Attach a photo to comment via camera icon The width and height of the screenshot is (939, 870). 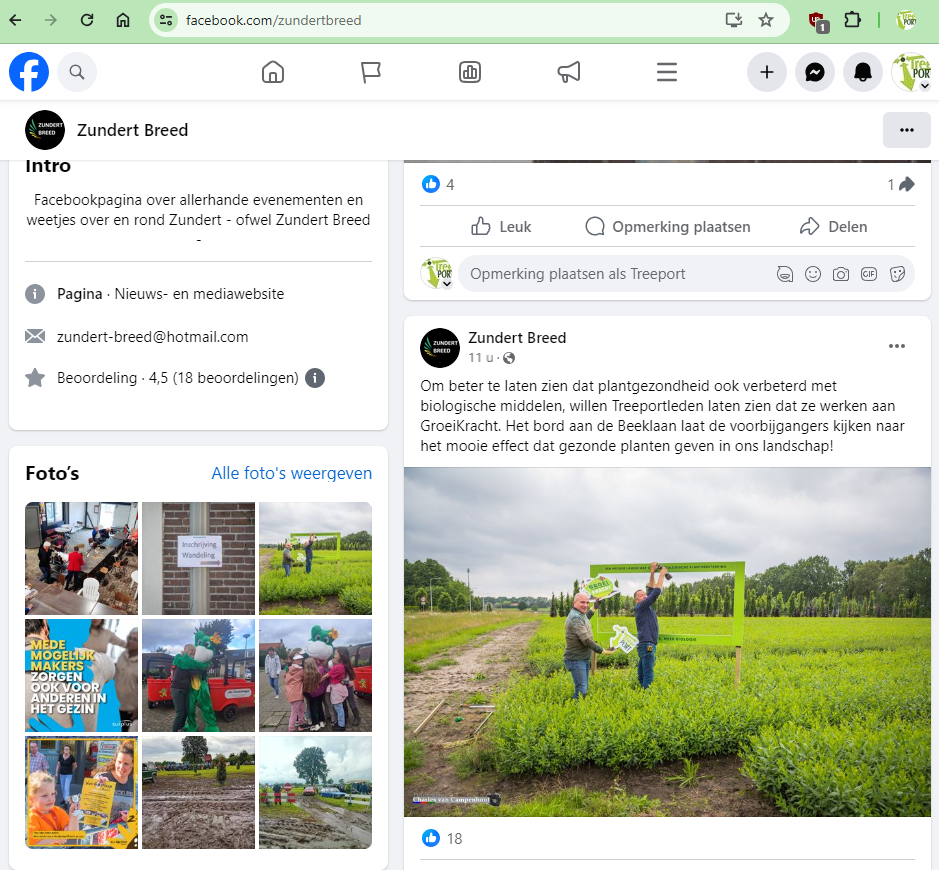pos(841,274)
